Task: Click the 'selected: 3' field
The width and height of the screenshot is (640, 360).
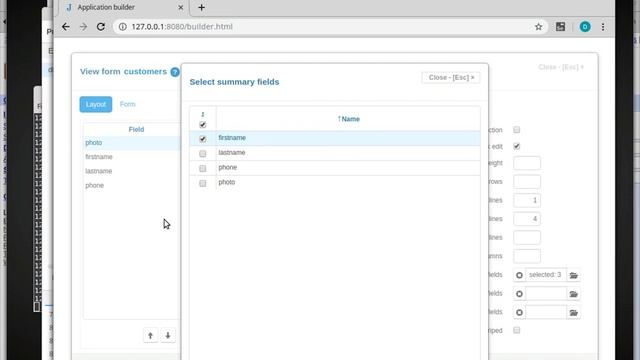Action: pos(546,275)
